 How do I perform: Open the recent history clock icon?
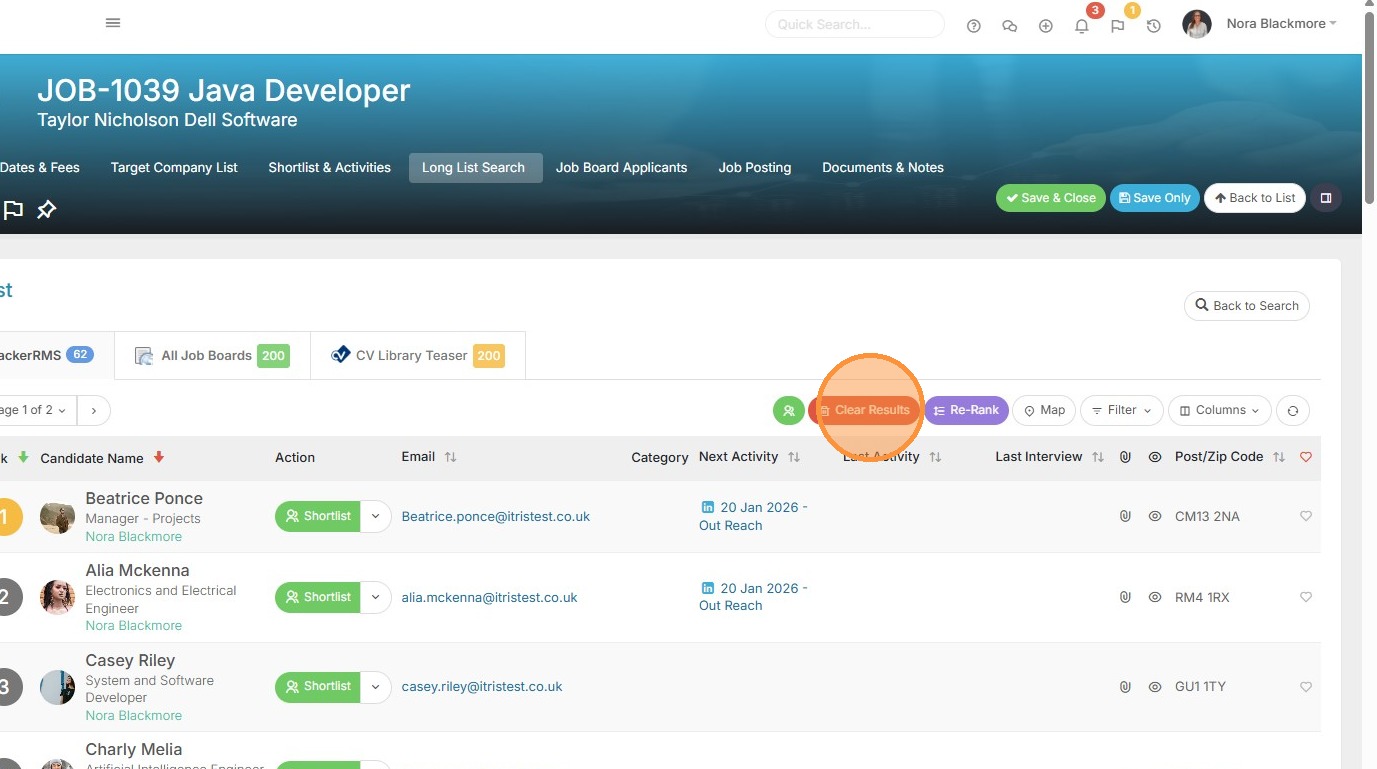(x=1153, y=26)
